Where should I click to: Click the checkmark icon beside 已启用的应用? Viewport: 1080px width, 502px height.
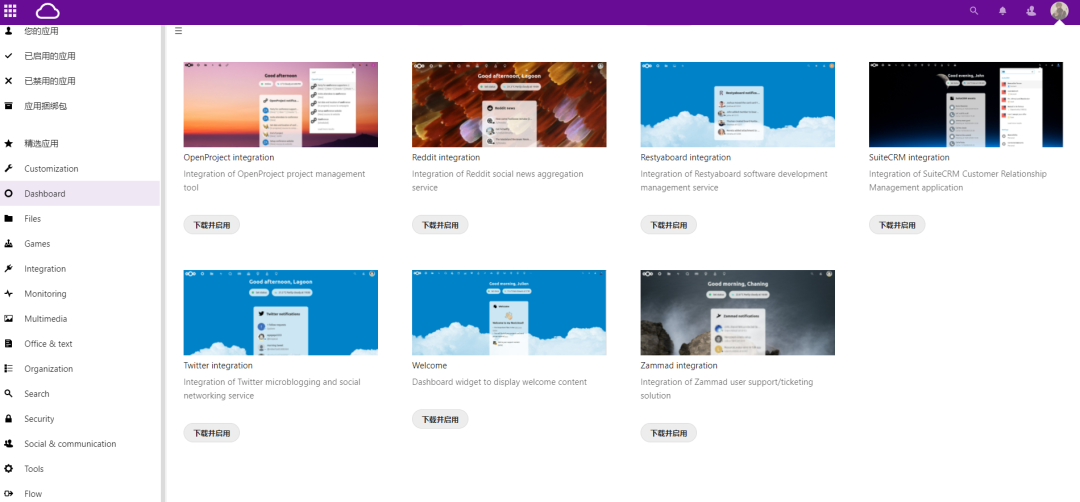8,56
